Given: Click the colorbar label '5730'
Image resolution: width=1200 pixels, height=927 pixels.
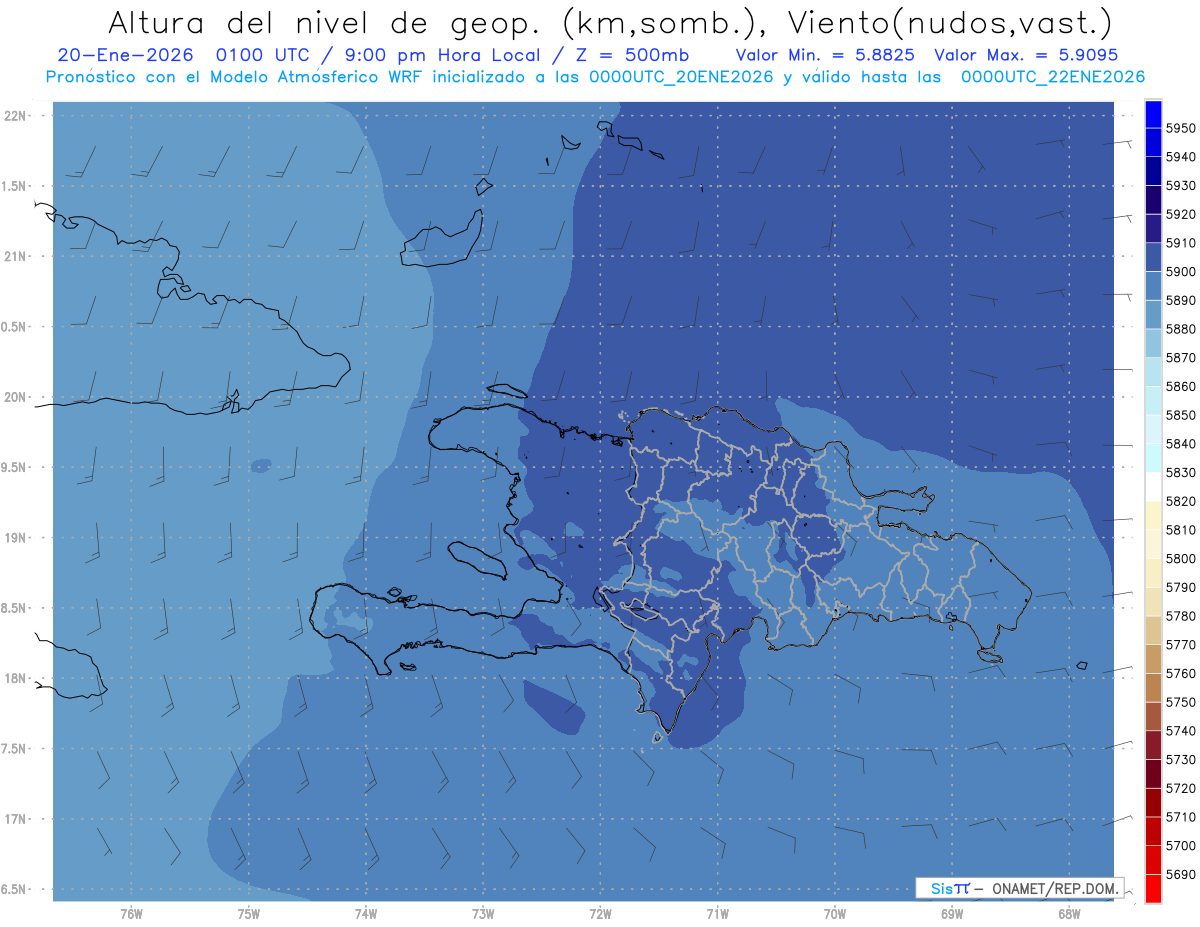Looking at the screenshot, I should point(1180,760).
